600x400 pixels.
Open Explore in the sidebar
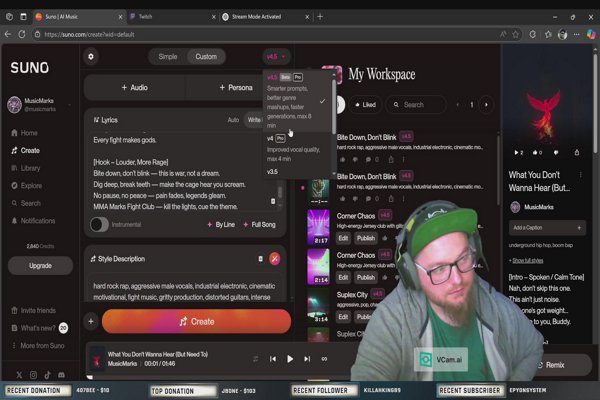[x=26, y=186]
